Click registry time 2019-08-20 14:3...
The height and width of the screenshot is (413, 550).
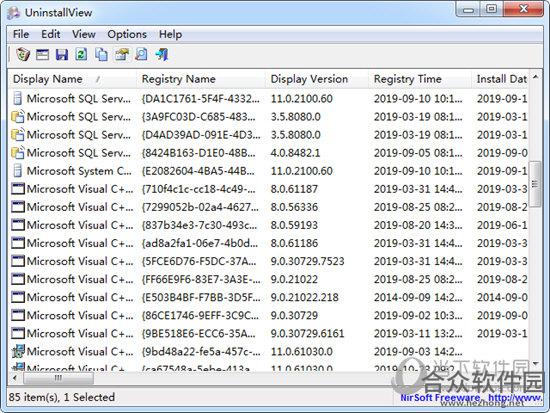[418, 225]
